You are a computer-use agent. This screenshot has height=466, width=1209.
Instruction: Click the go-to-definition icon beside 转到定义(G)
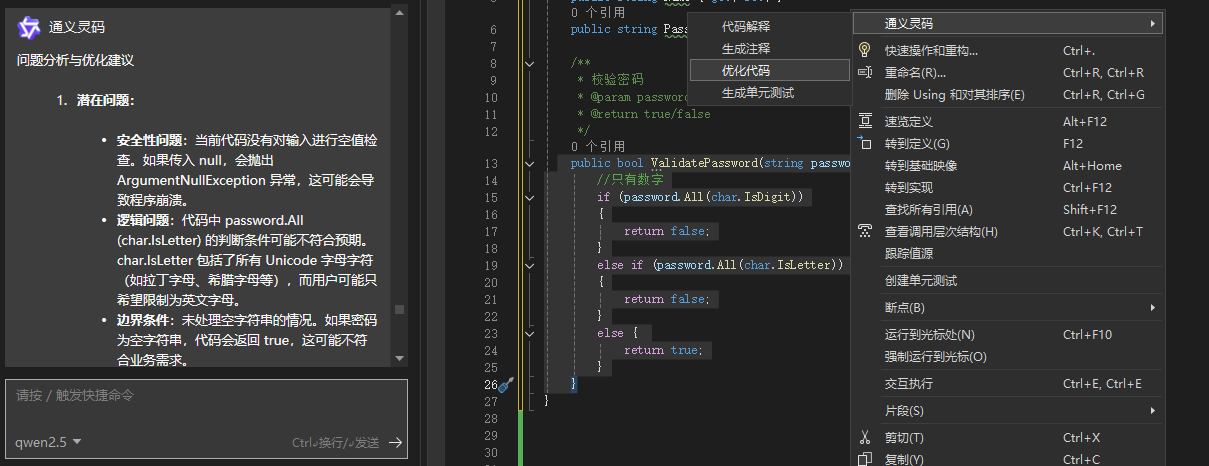coord(865,143)
